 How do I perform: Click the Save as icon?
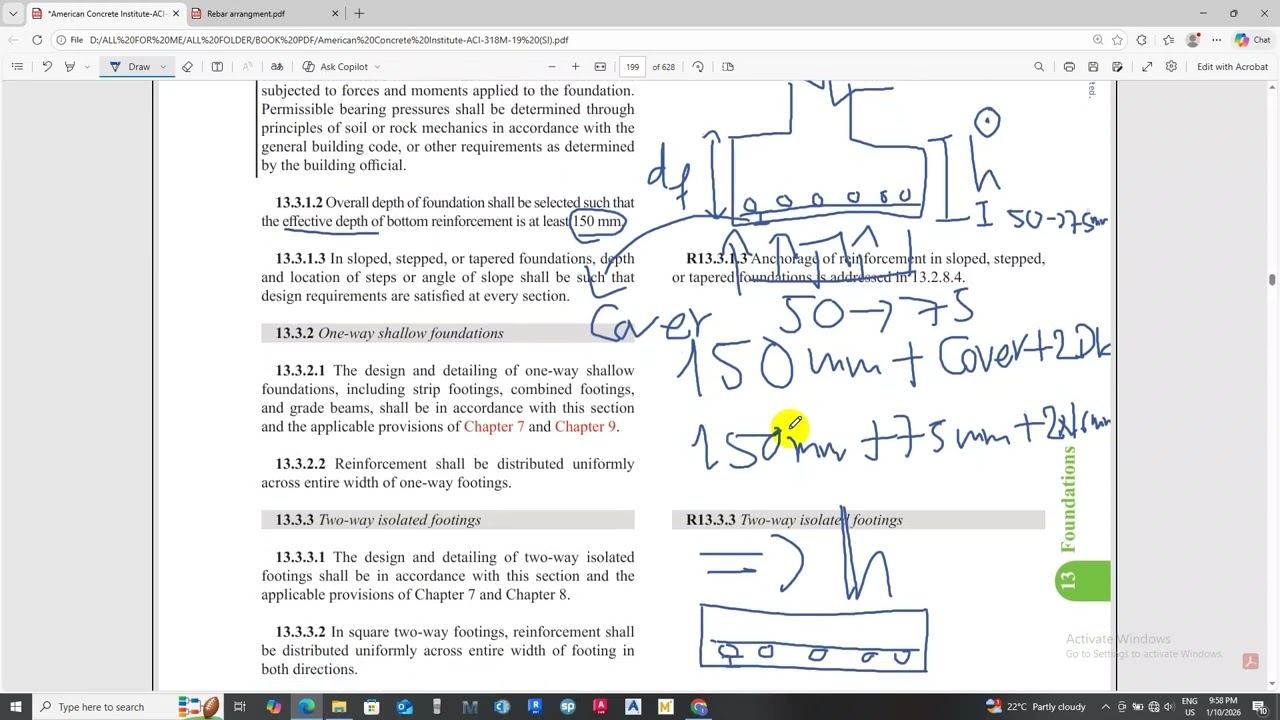coord(1117,67)
